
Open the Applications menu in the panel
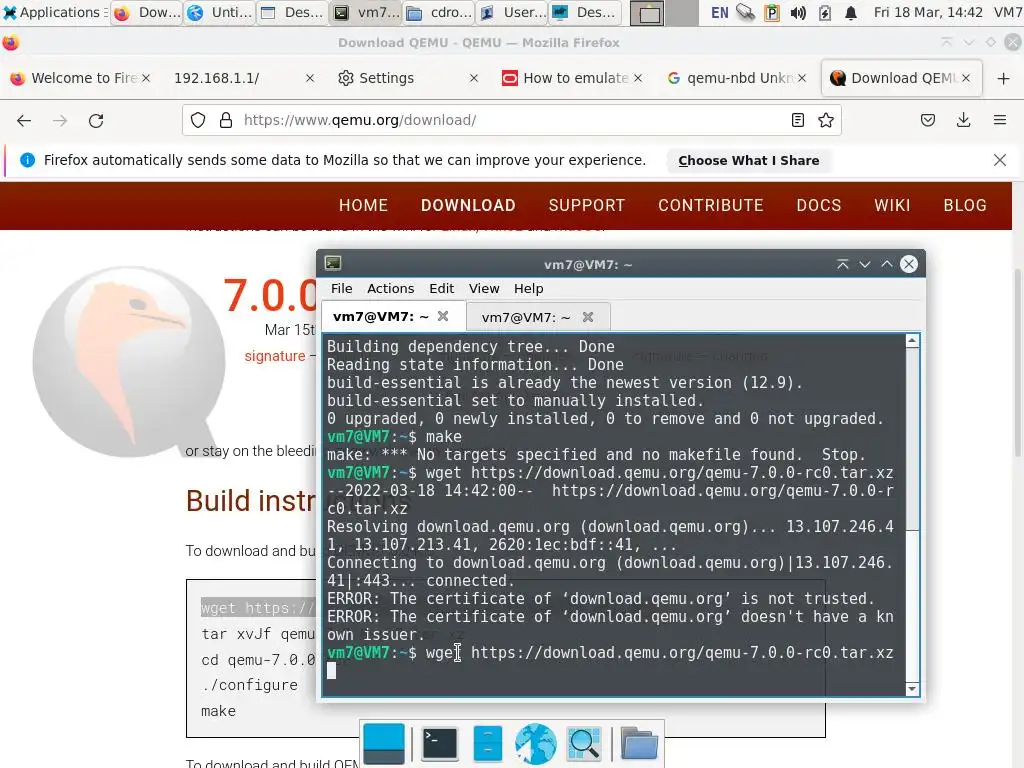(53, 12)
